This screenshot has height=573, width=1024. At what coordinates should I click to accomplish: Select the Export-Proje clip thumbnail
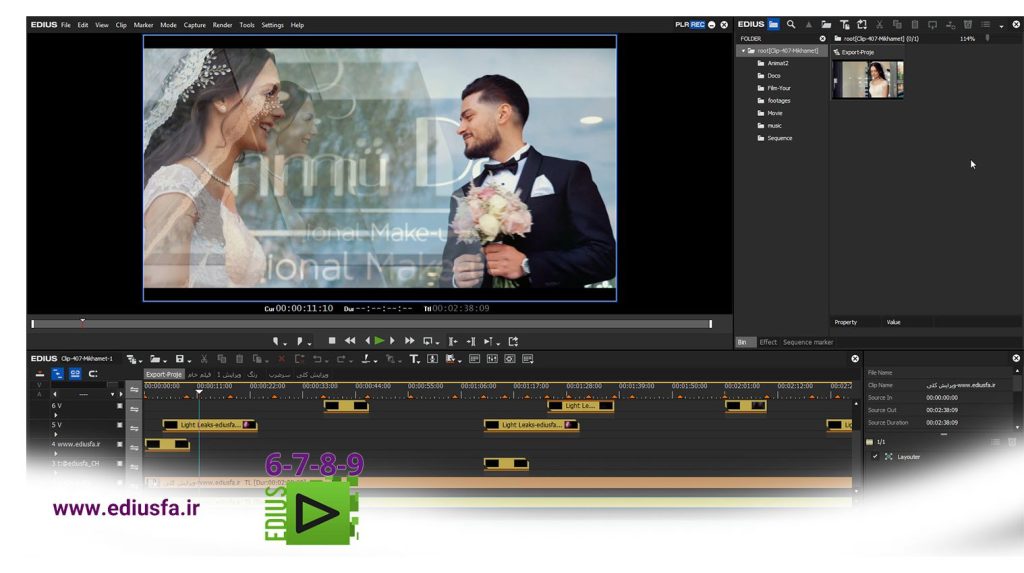coord(868,80)
